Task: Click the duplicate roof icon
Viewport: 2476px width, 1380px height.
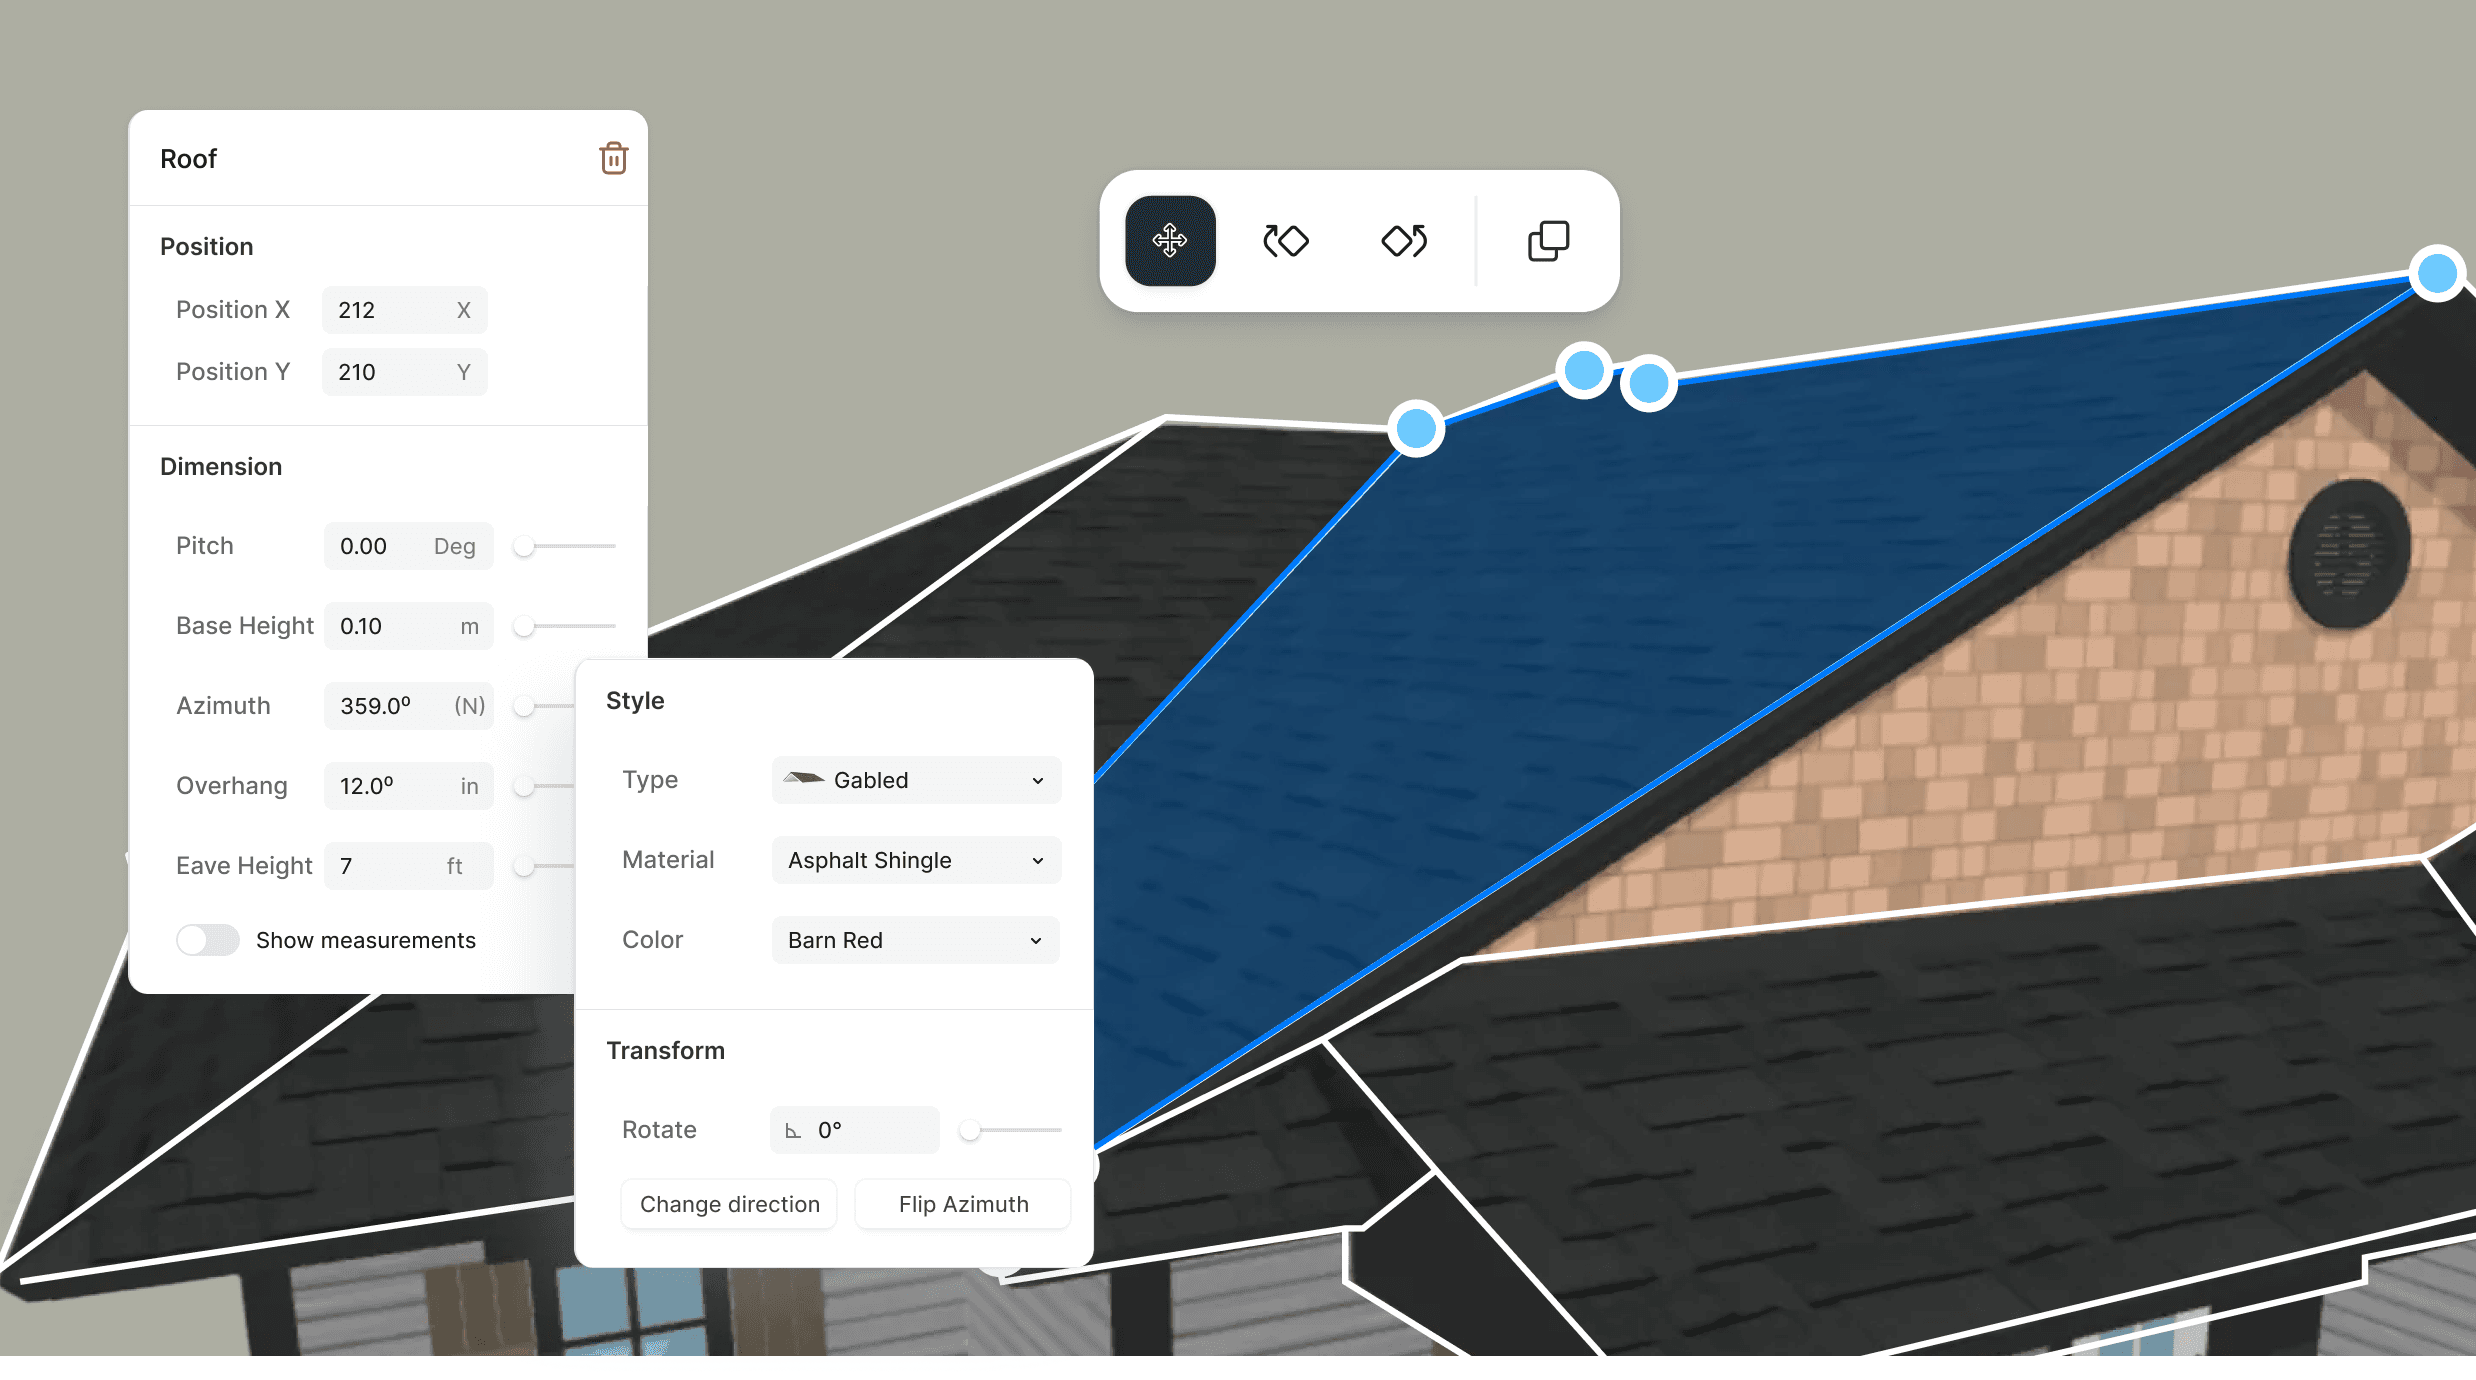Action: coord(1548,241)
